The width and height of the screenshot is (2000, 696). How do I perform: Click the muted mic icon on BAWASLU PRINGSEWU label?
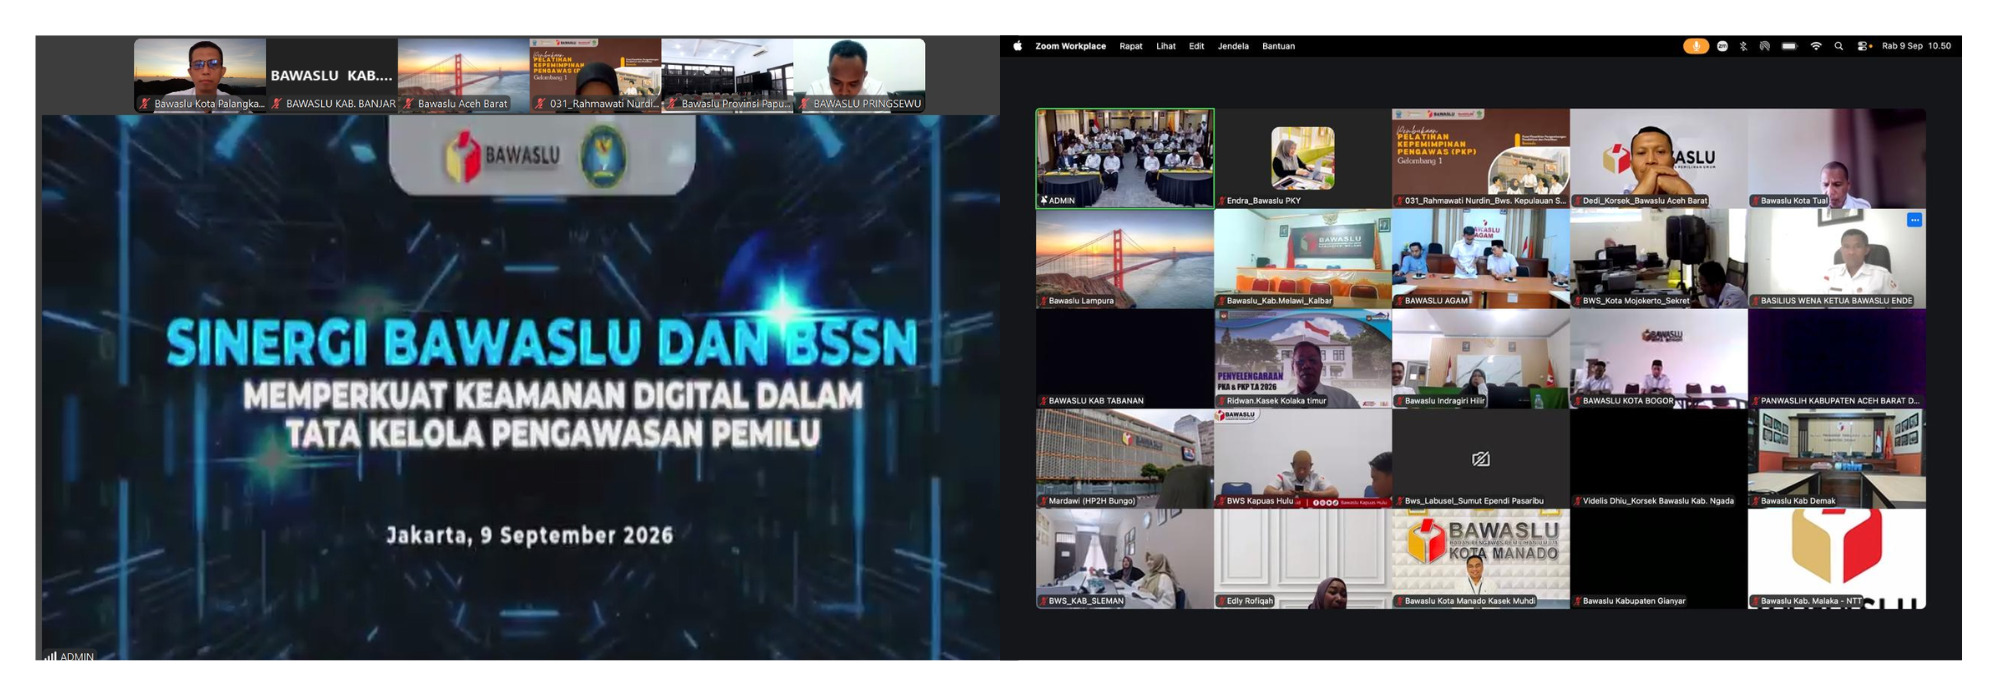[804, 104]
